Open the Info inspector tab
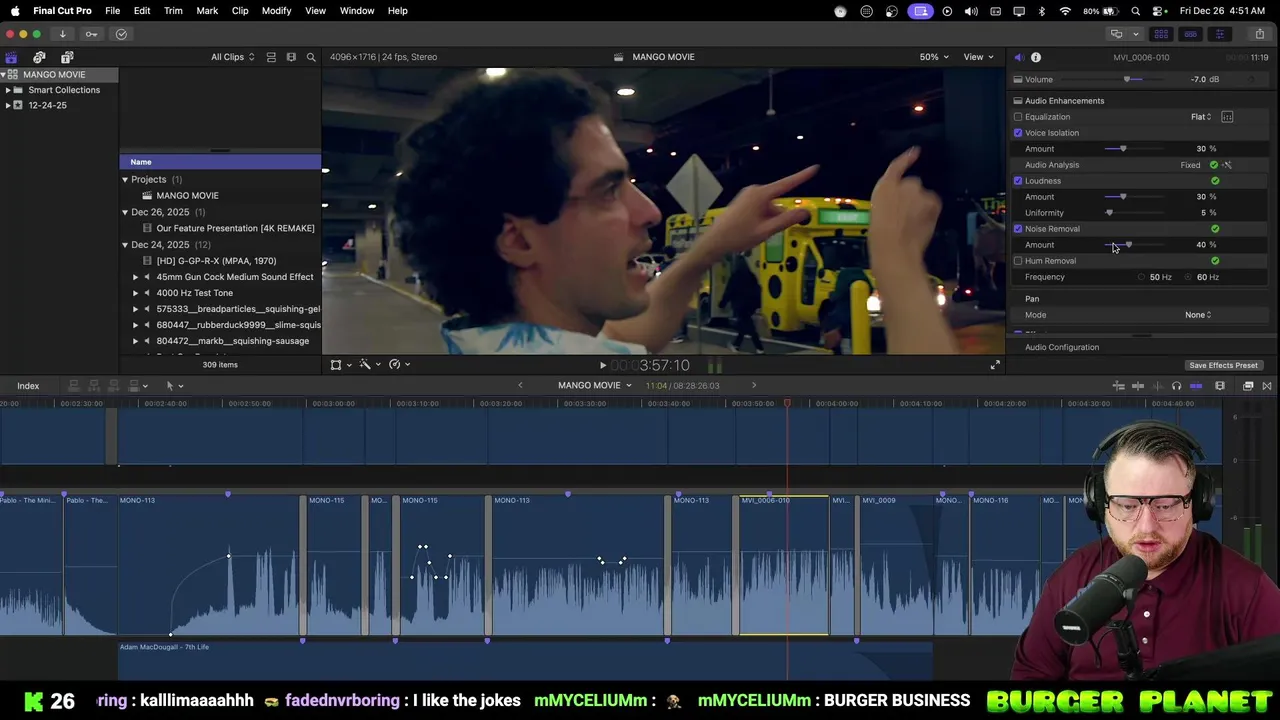Screen dimensions: 1280x720 [1036, 57]
